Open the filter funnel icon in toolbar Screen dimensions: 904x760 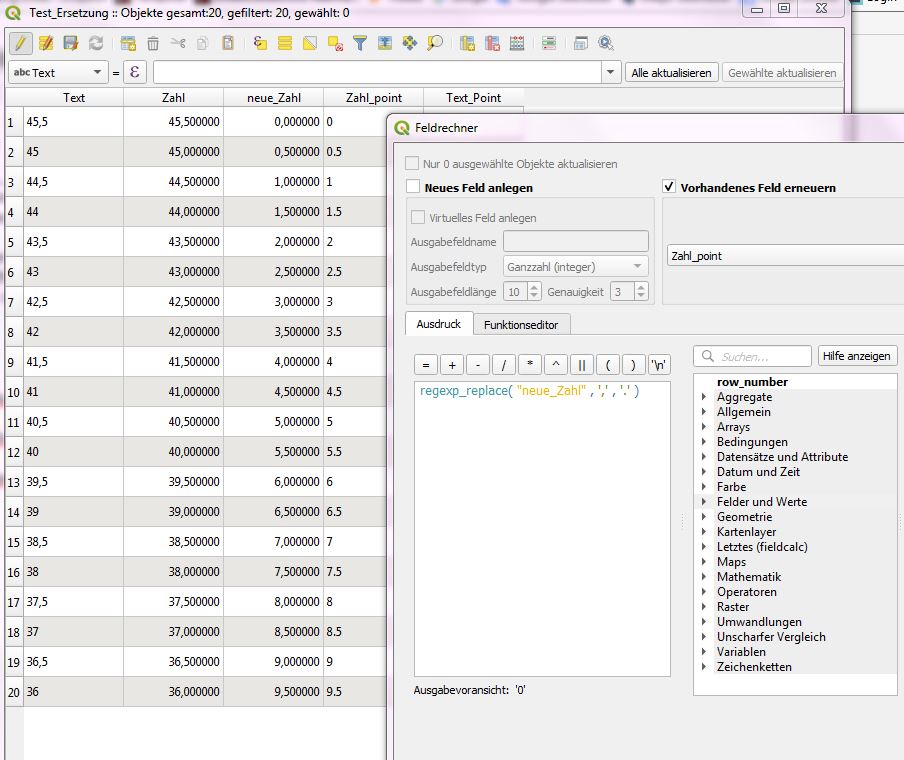coord(361,43)
